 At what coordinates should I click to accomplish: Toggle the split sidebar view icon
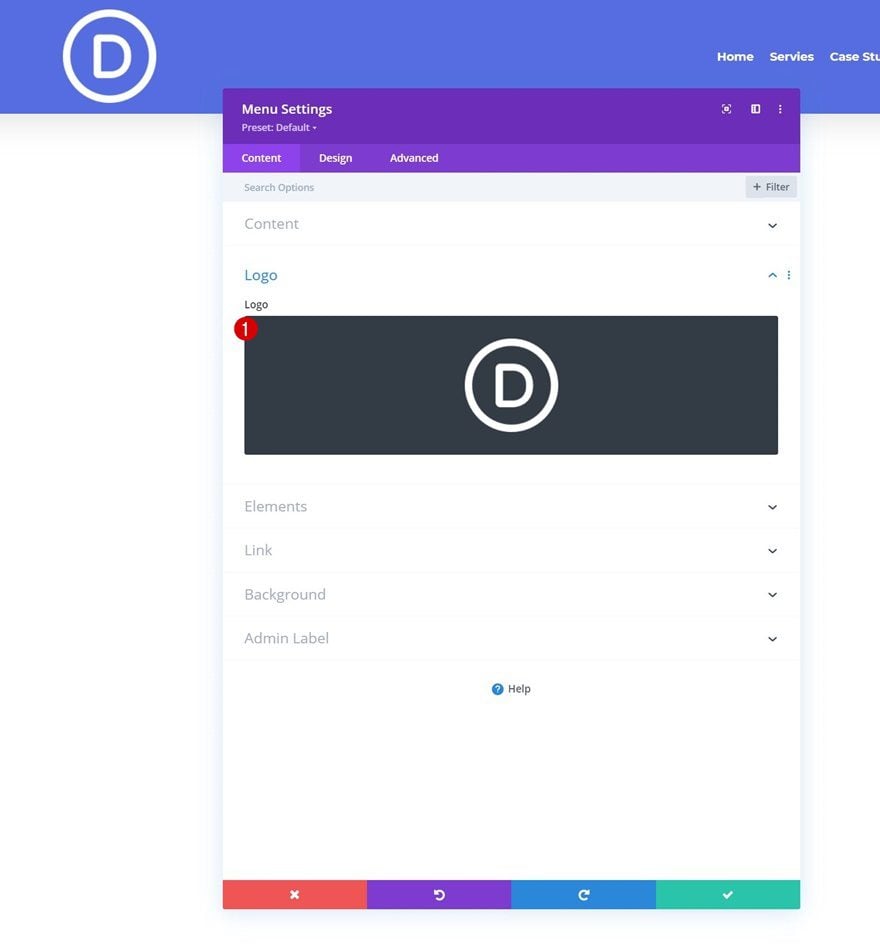[755, 109]
